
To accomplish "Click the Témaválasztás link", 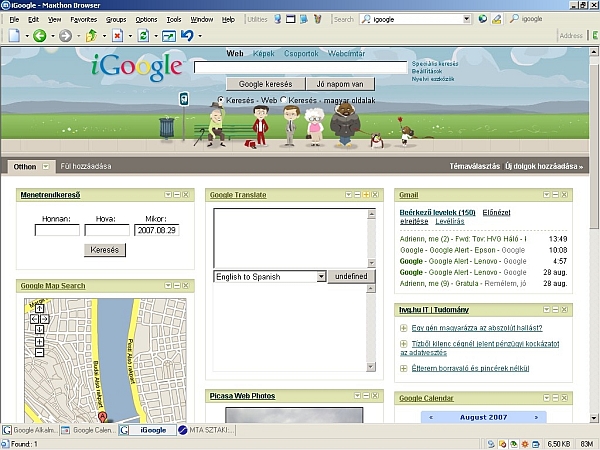I will (474, 166).
